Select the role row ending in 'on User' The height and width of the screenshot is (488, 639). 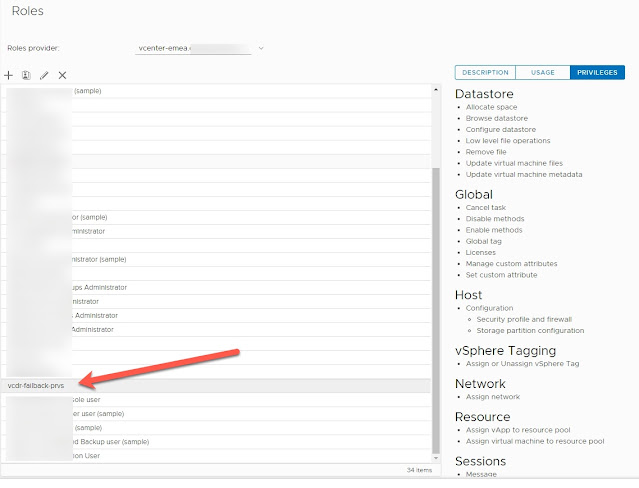[216, 456]
